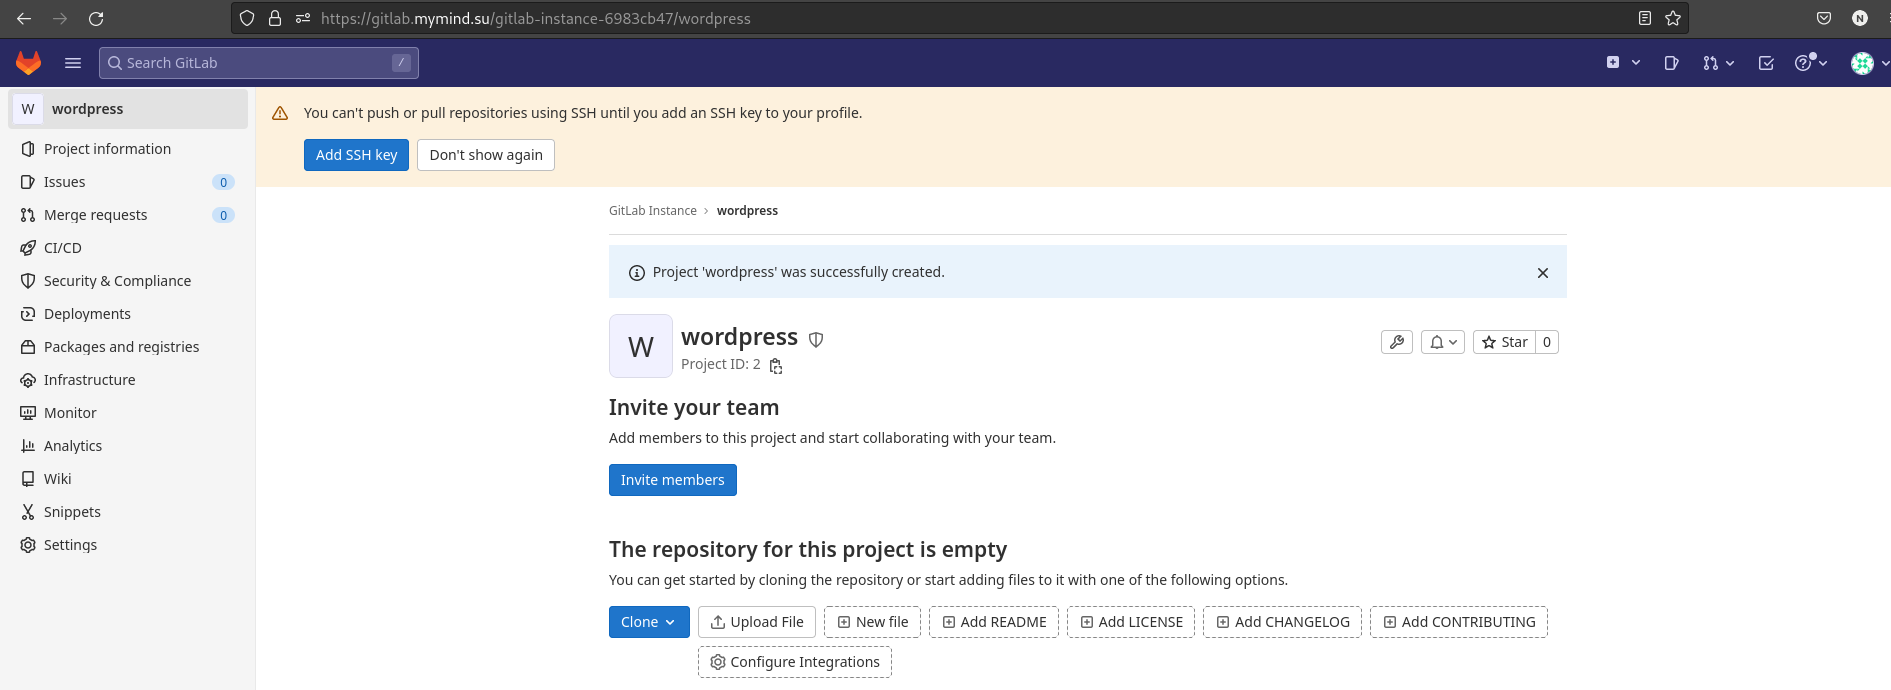The image size is (1891, 690).
Task: Select the wordpress project header in sidebar
Action: click(x=128, y=109)
